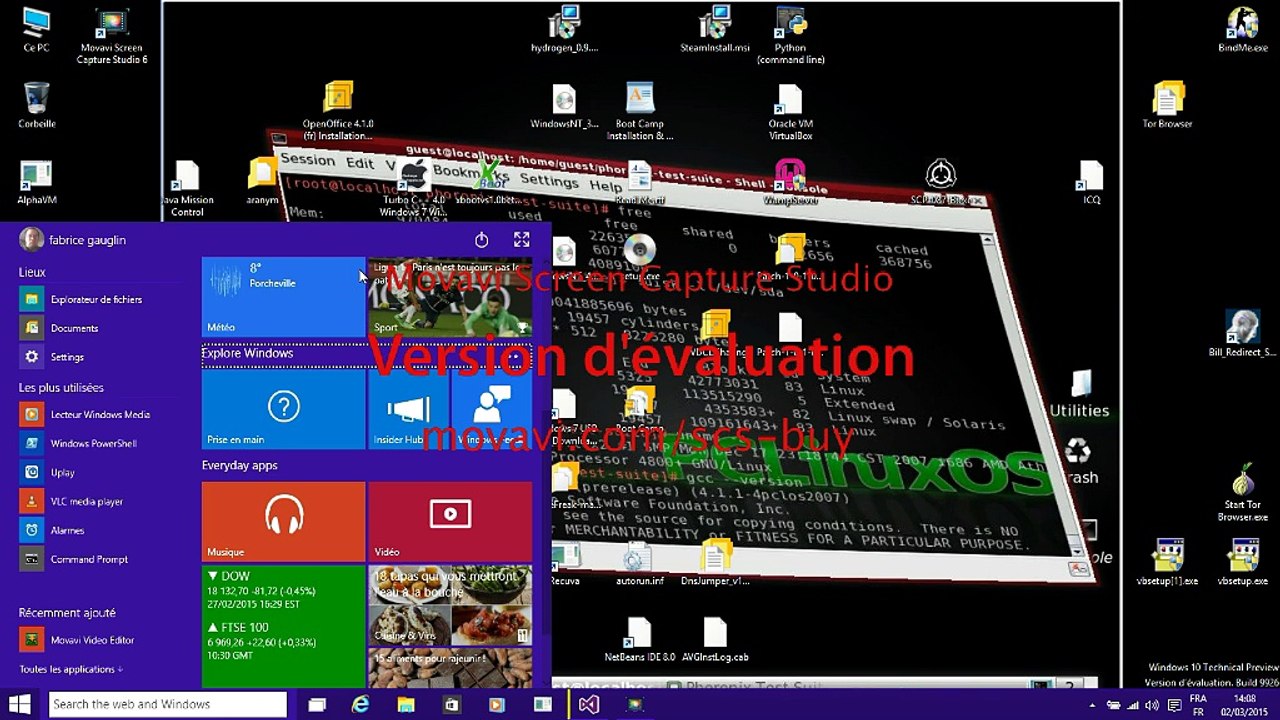Open the Prise en main tile
Screen dimensions: 1280x720
pos(283,408)
